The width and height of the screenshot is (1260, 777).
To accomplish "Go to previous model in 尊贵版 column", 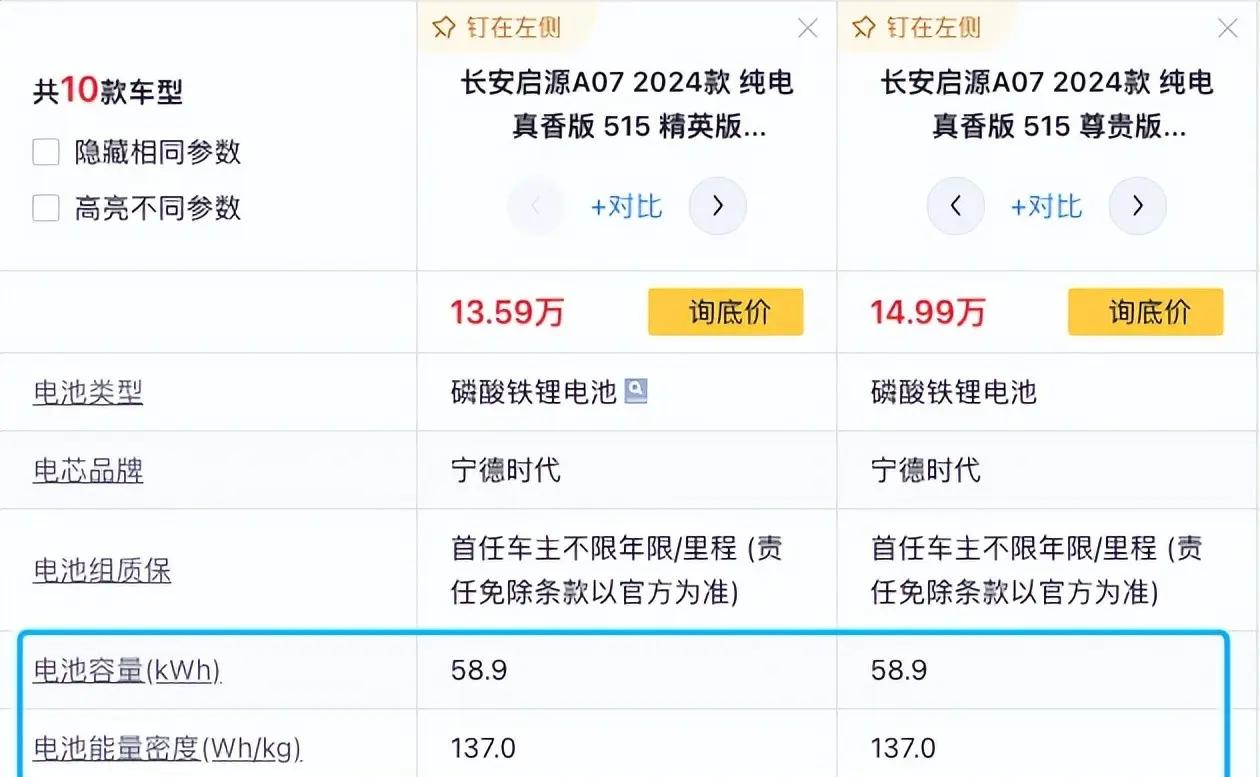I will tap(956, 206).
